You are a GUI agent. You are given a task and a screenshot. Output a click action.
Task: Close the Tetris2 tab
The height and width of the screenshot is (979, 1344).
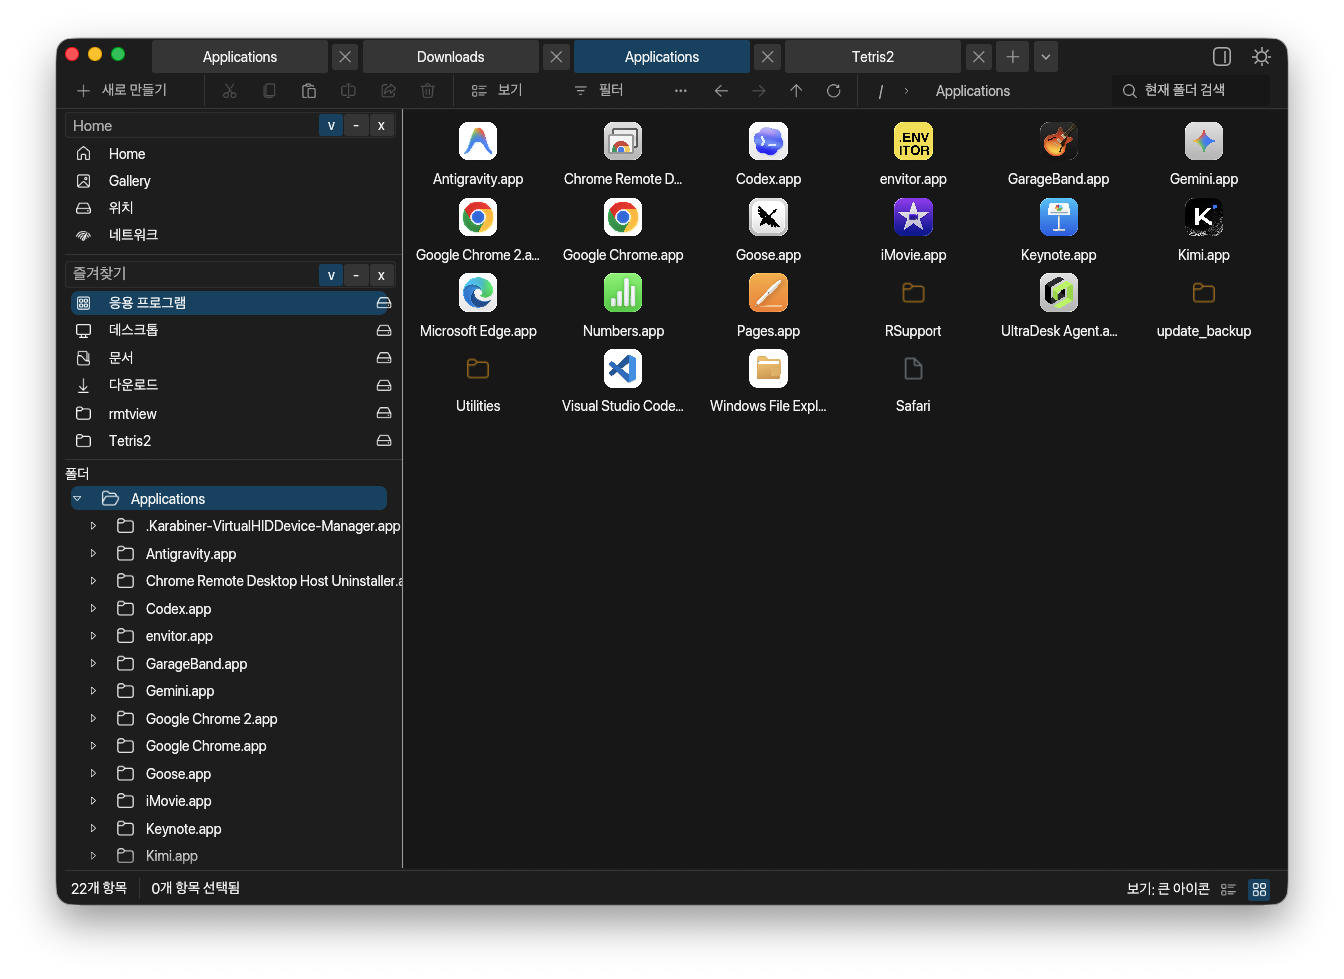point(979,57)
